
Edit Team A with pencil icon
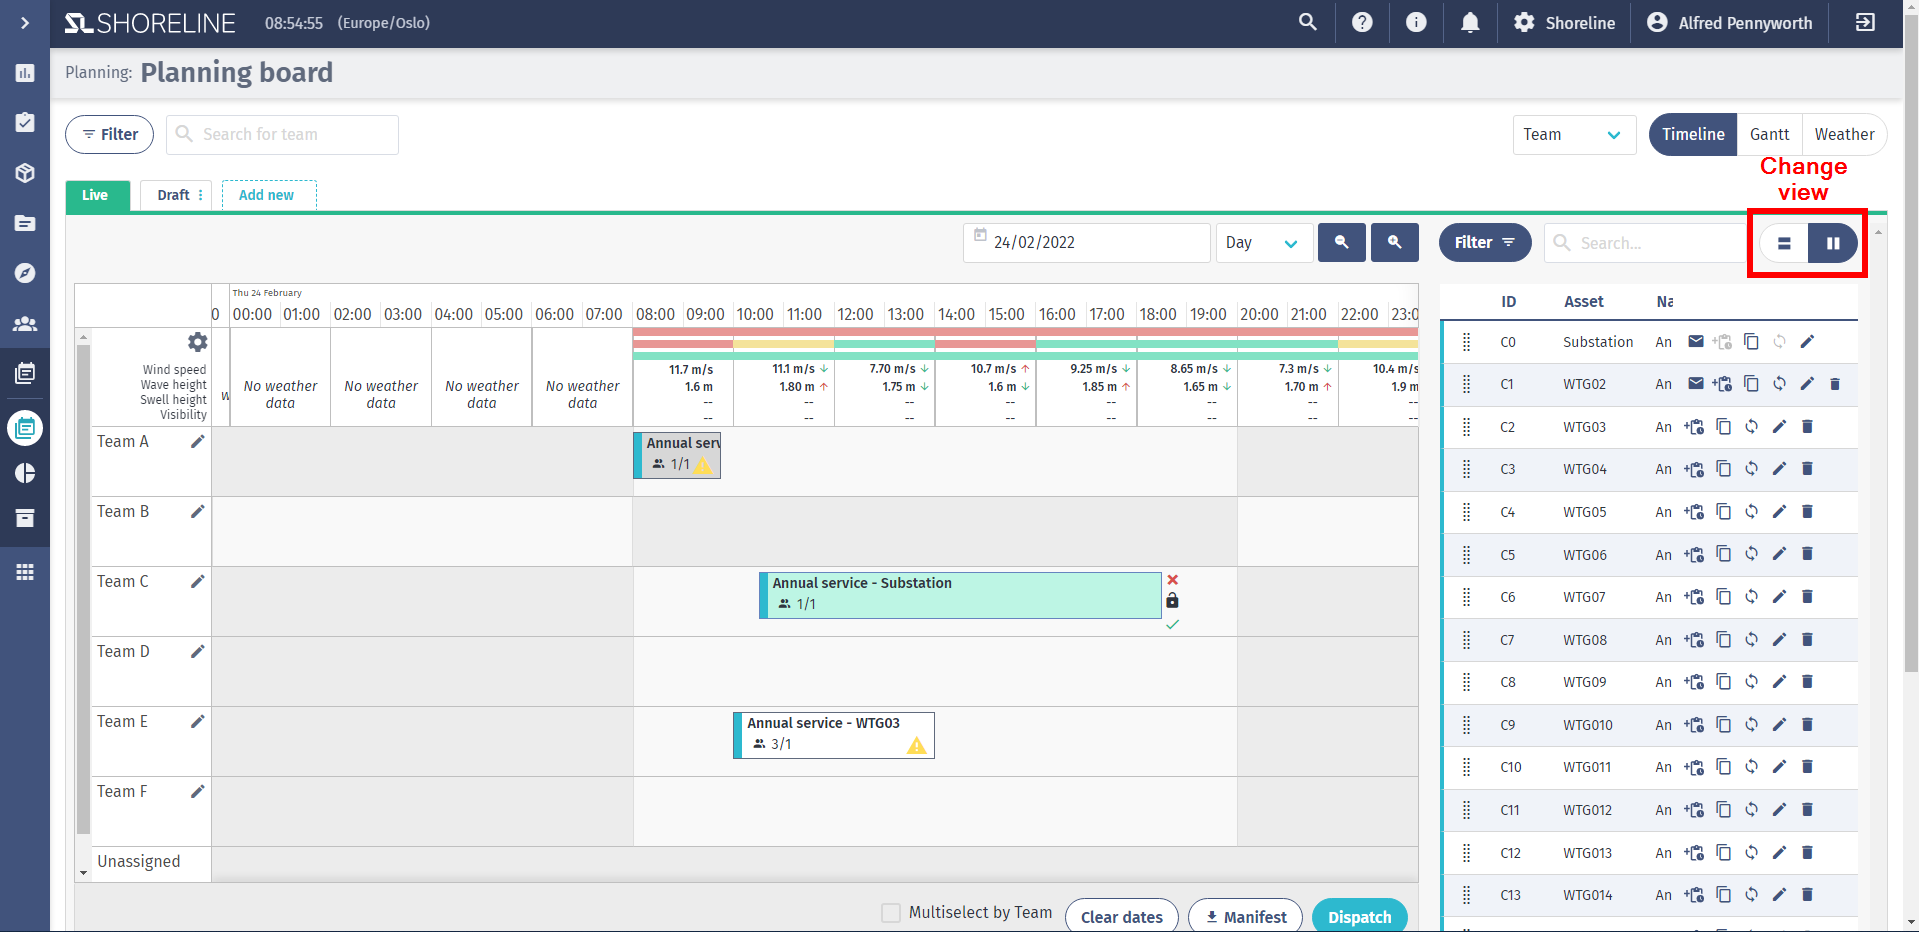point(198,441)
